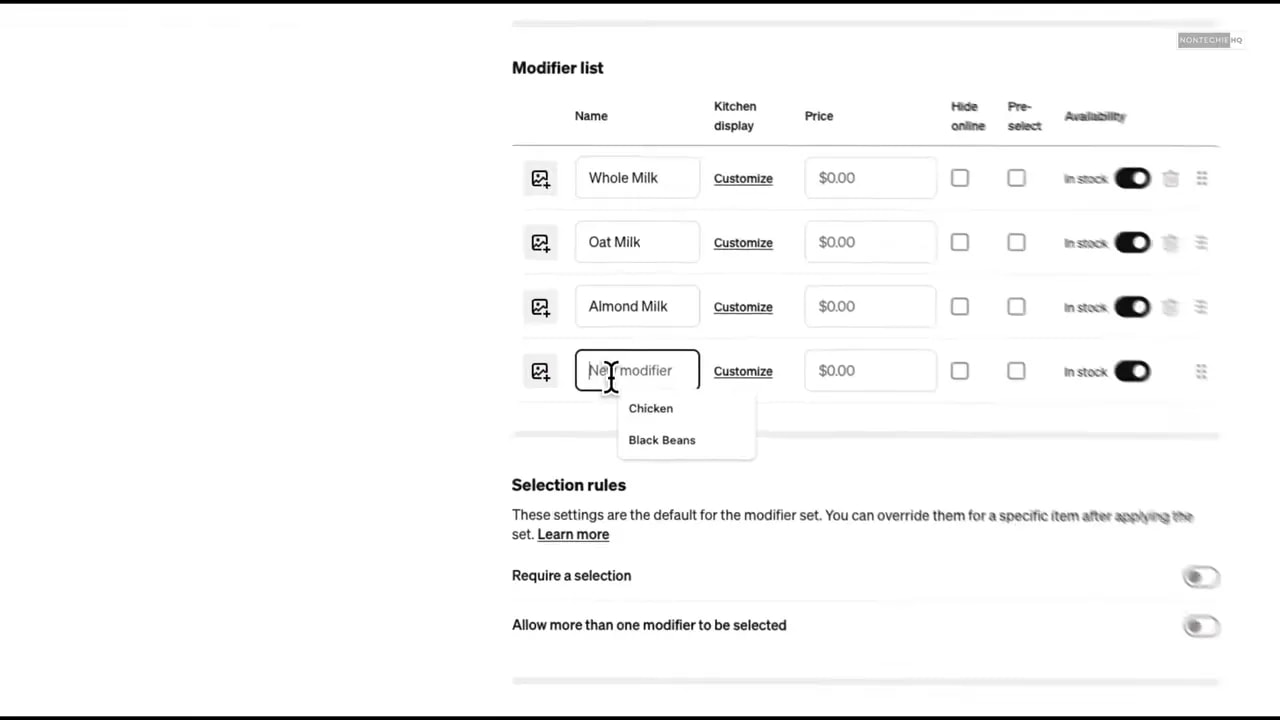Delete the Oat Milk modifier

click(1170, 243)
